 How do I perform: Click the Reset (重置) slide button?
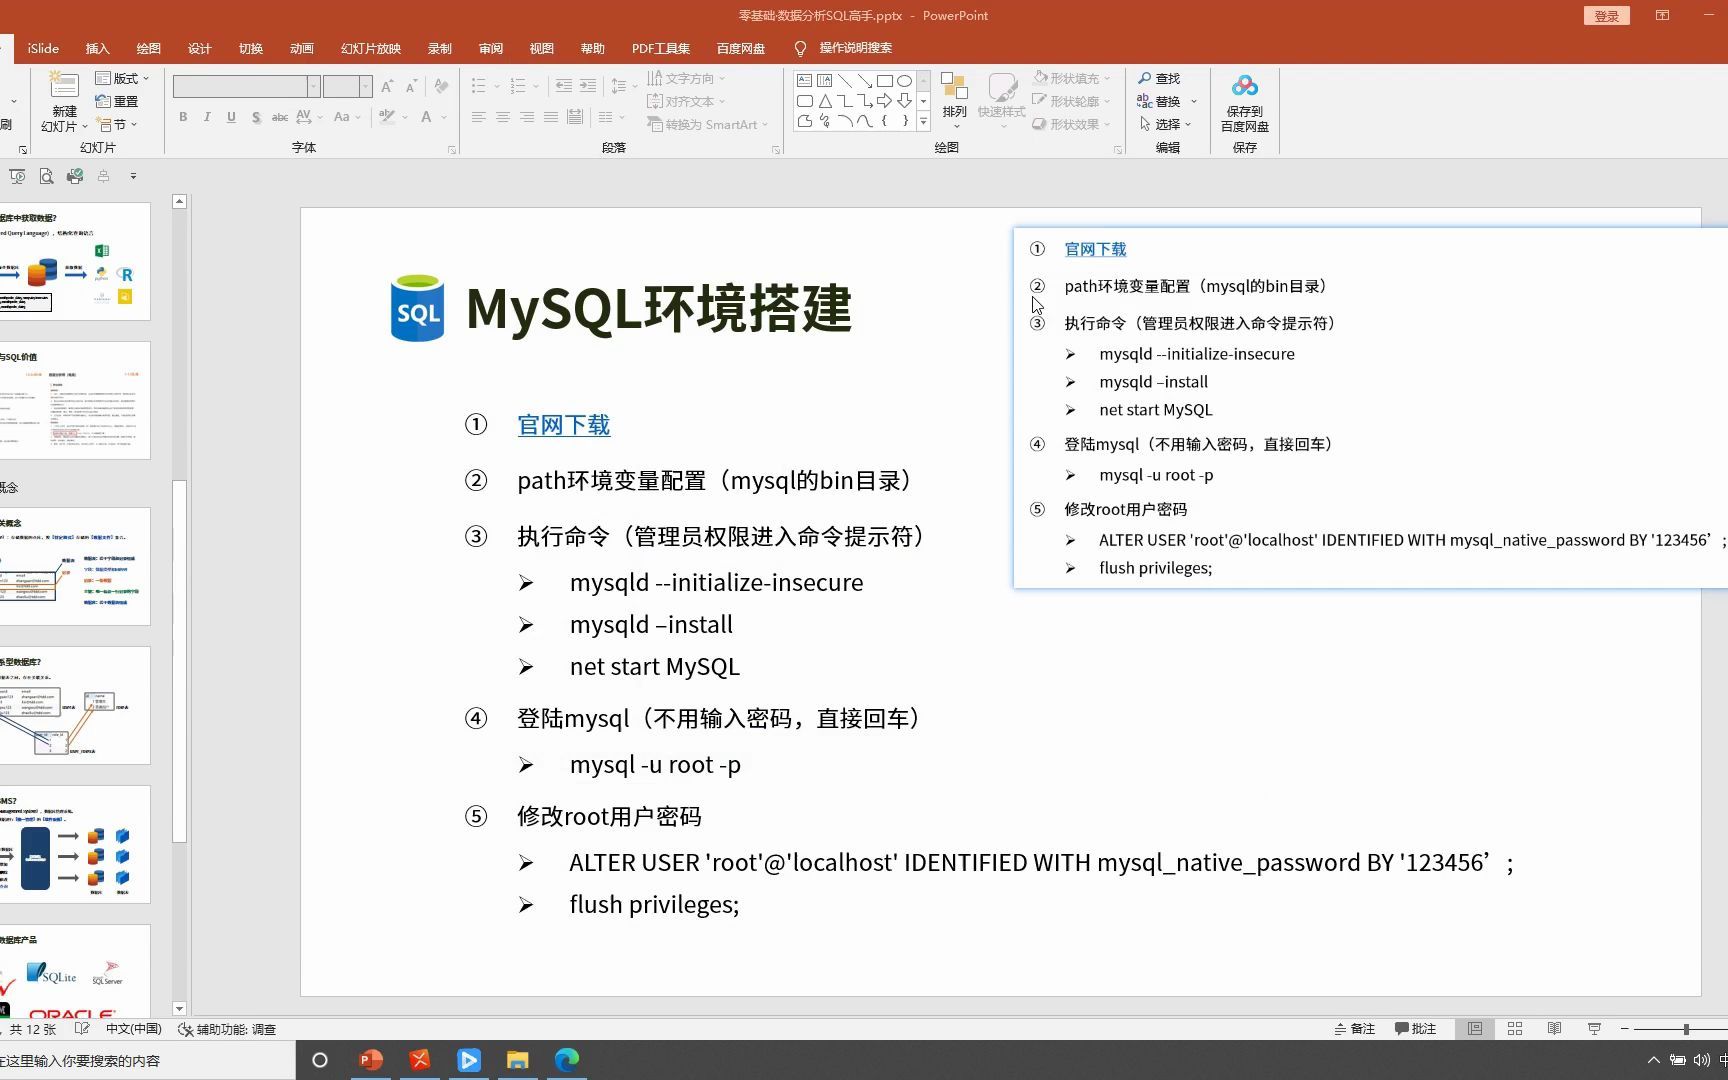[x=117, y=101]
